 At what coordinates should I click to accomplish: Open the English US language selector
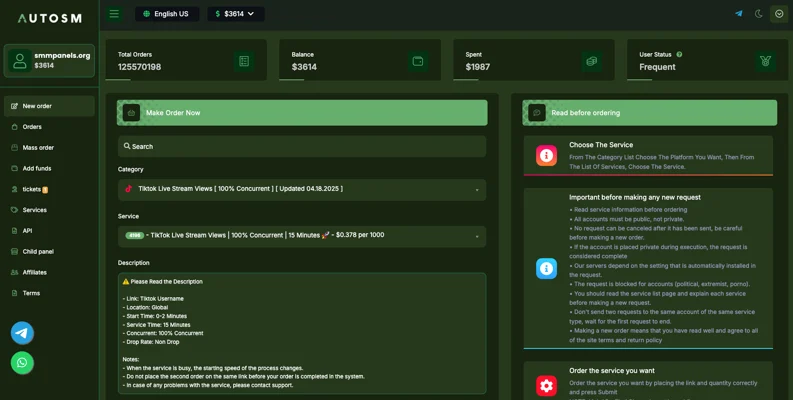pyautogui.click(x=167, y=14)
